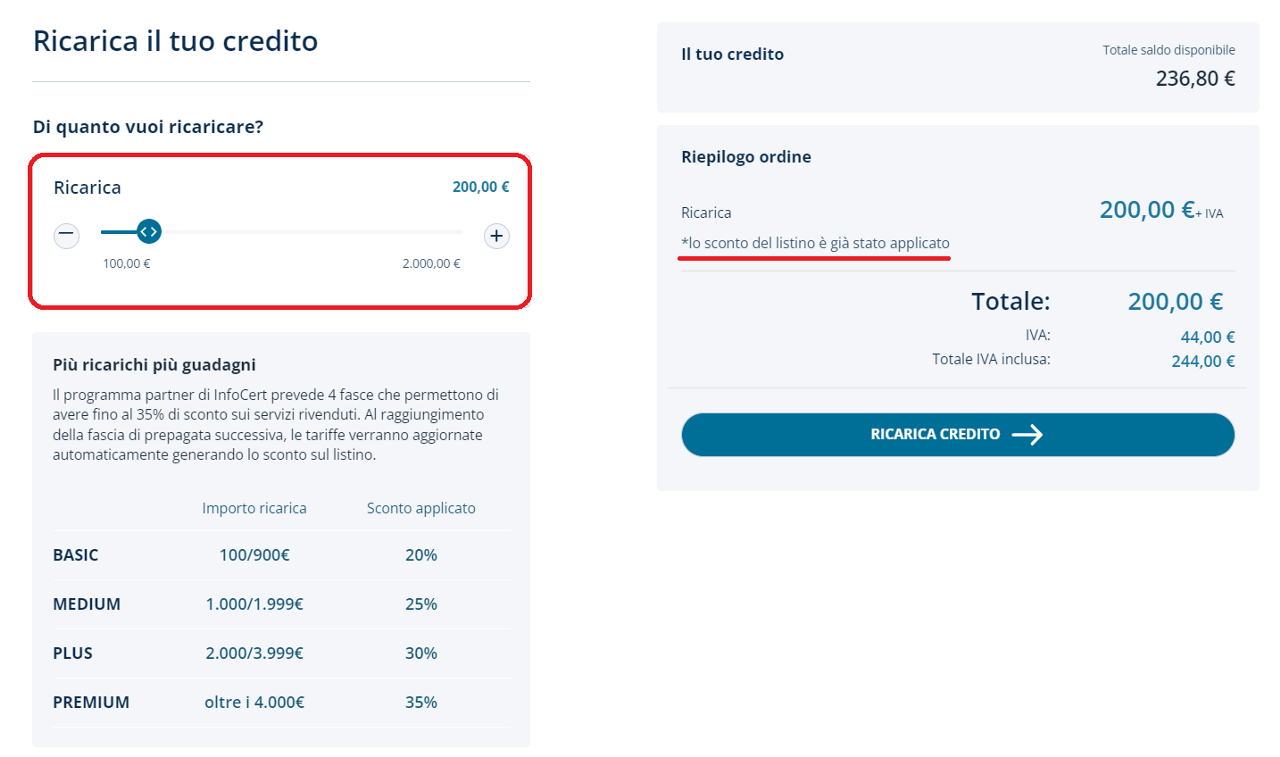Click the 244,00 € total with IVA
Viewport: 1280px width, 757px height.
click(x=1203, y=361)
